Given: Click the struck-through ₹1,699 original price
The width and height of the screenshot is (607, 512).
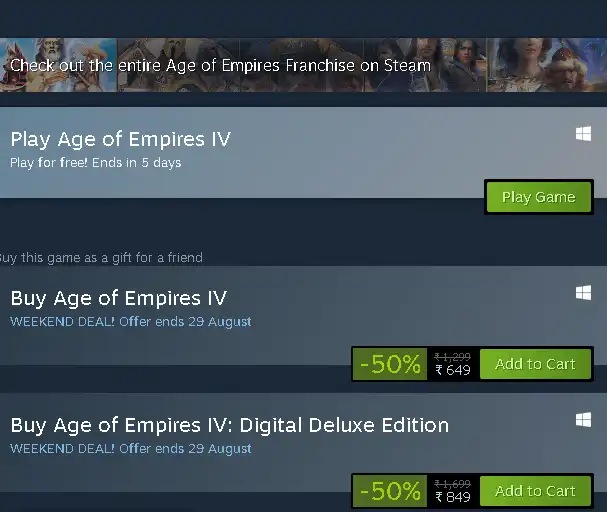Looking at the screenshot, I should point(453,483).
